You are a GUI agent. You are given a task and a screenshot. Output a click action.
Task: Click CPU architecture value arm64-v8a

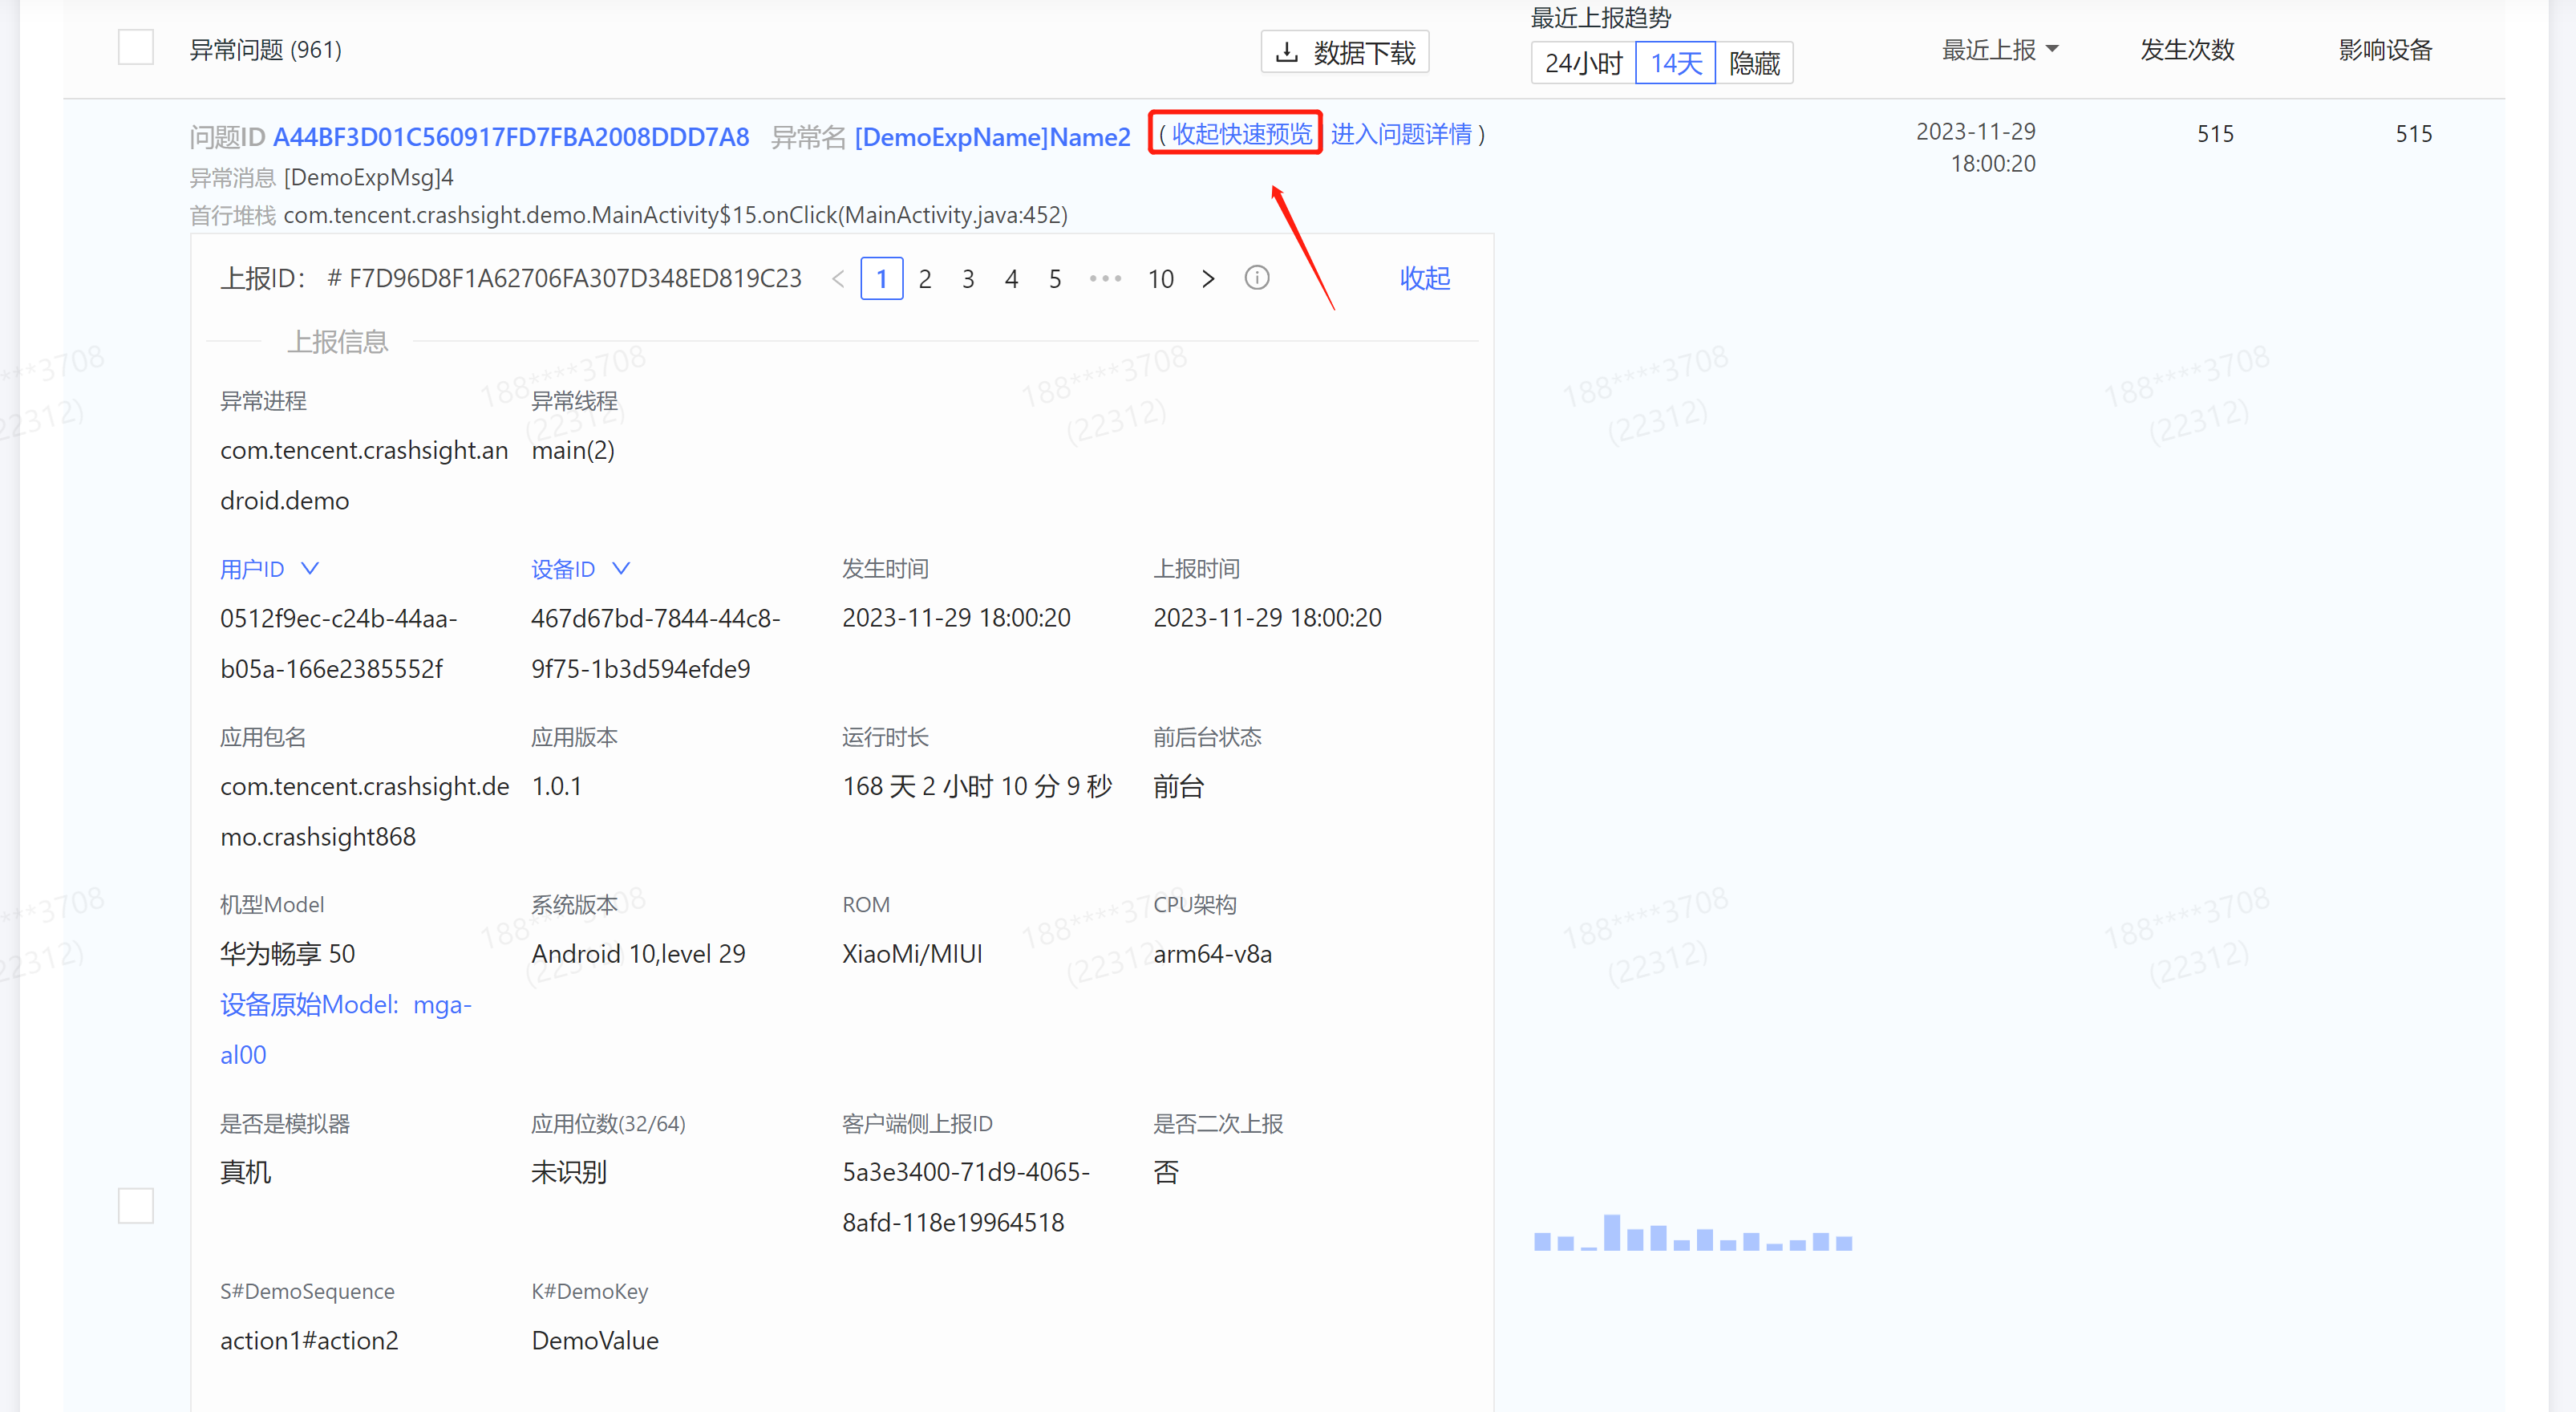pos(1212,954)
